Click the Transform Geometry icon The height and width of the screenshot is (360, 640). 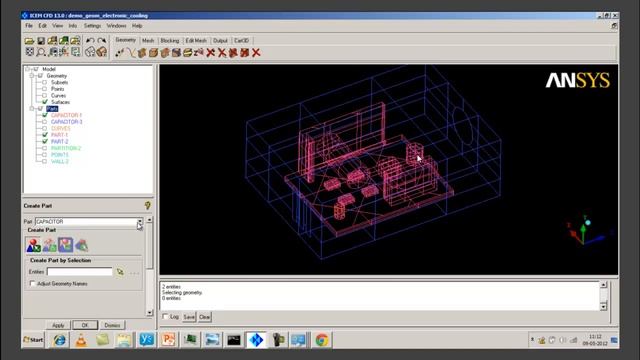pos(188,53)
